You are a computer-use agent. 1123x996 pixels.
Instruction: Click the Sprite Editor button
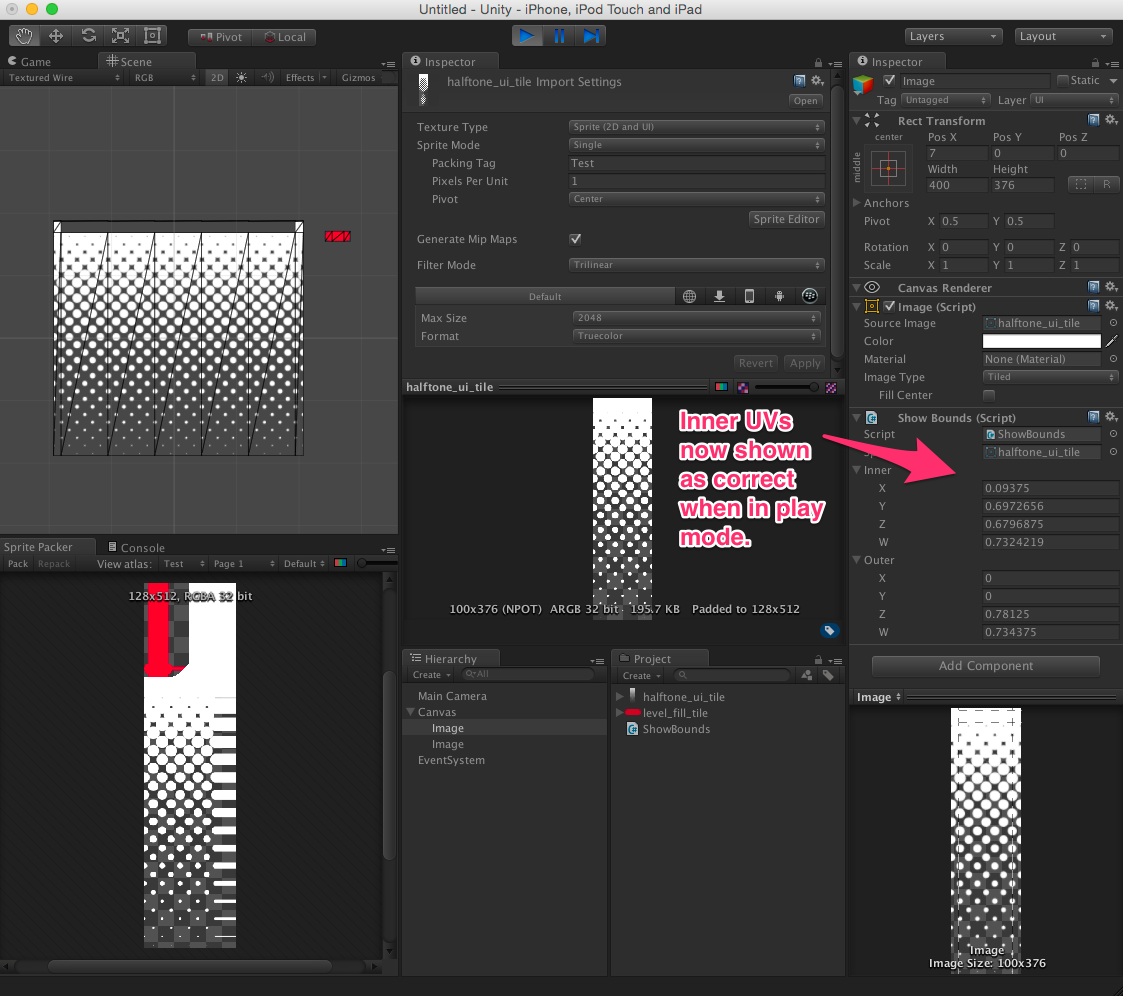[x=786, y=219]
